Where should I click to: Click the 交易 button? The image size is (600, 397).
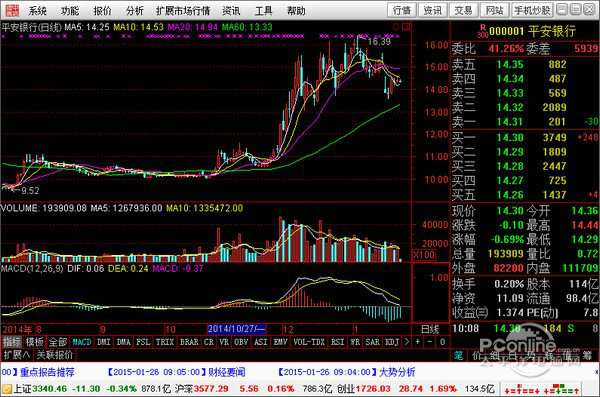click(463, 10)
